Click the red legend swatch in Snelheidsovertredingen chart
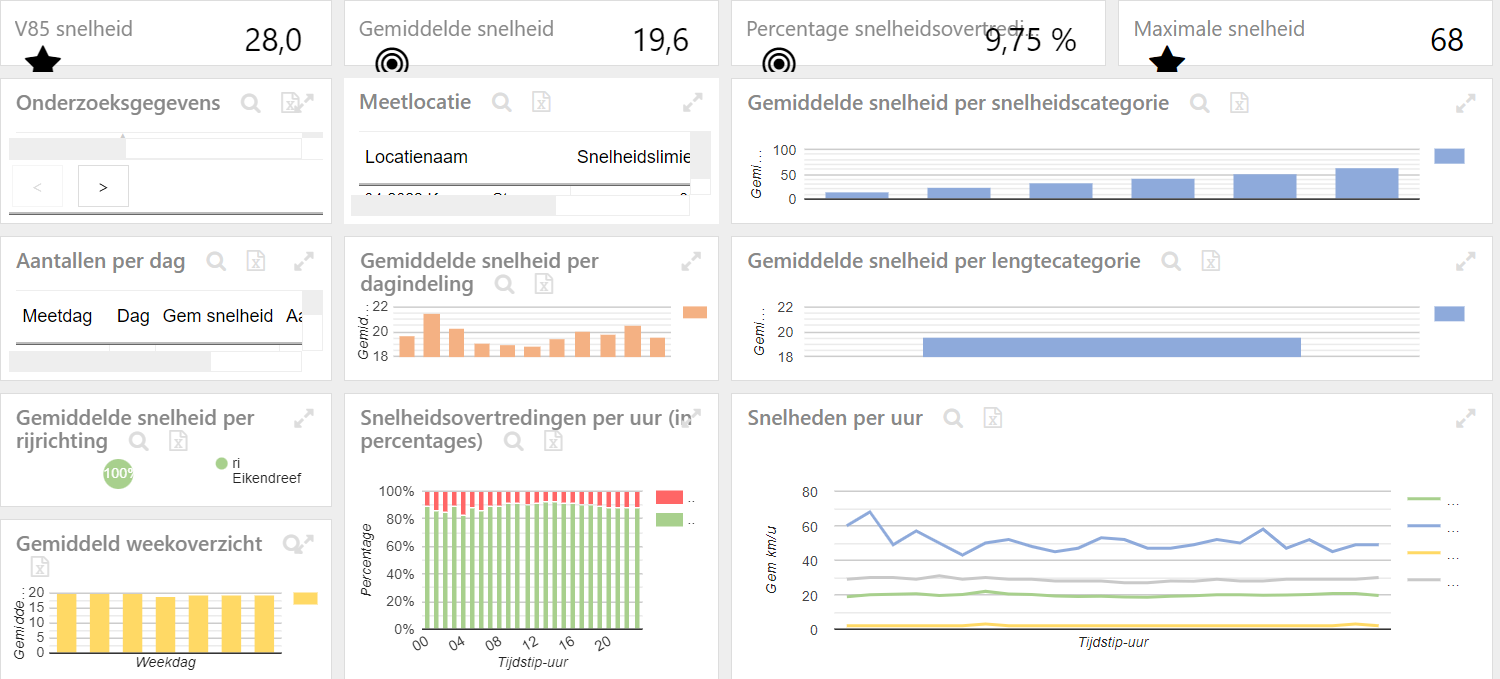Image resolution: width=1500 pixels, height=679 pixels. (x=669, y=497)
